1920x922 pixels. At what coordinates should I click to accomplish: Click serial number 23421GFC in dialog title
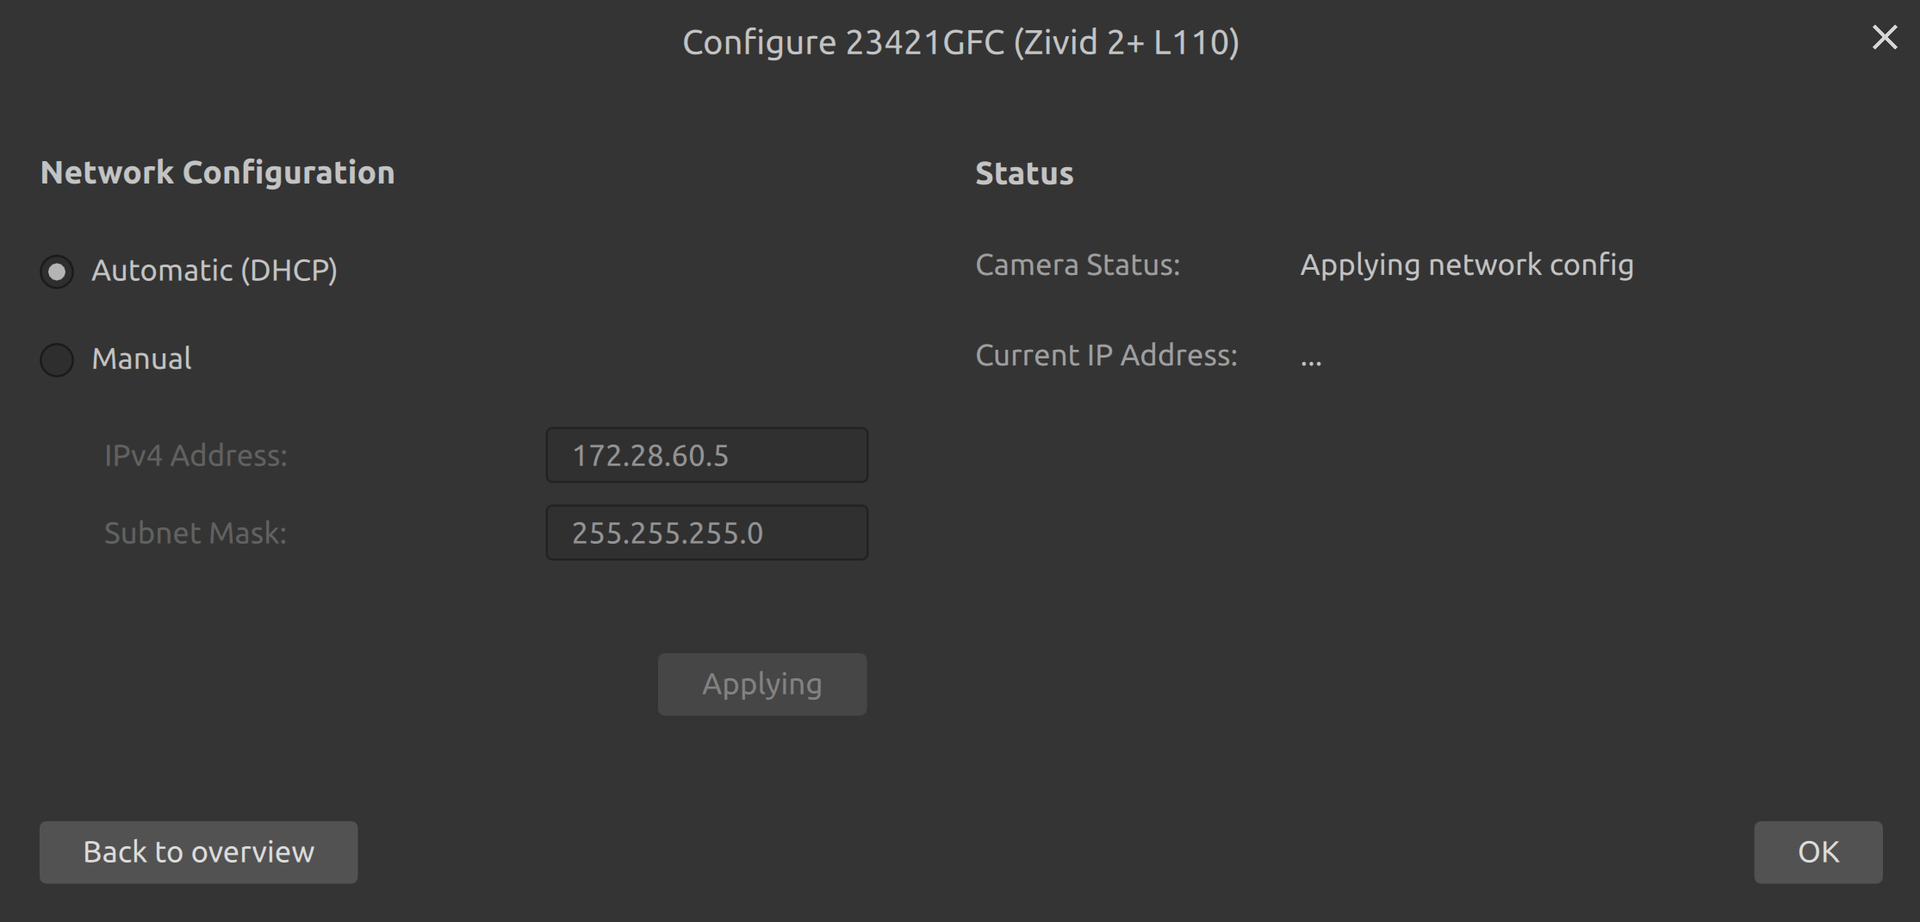924,43
